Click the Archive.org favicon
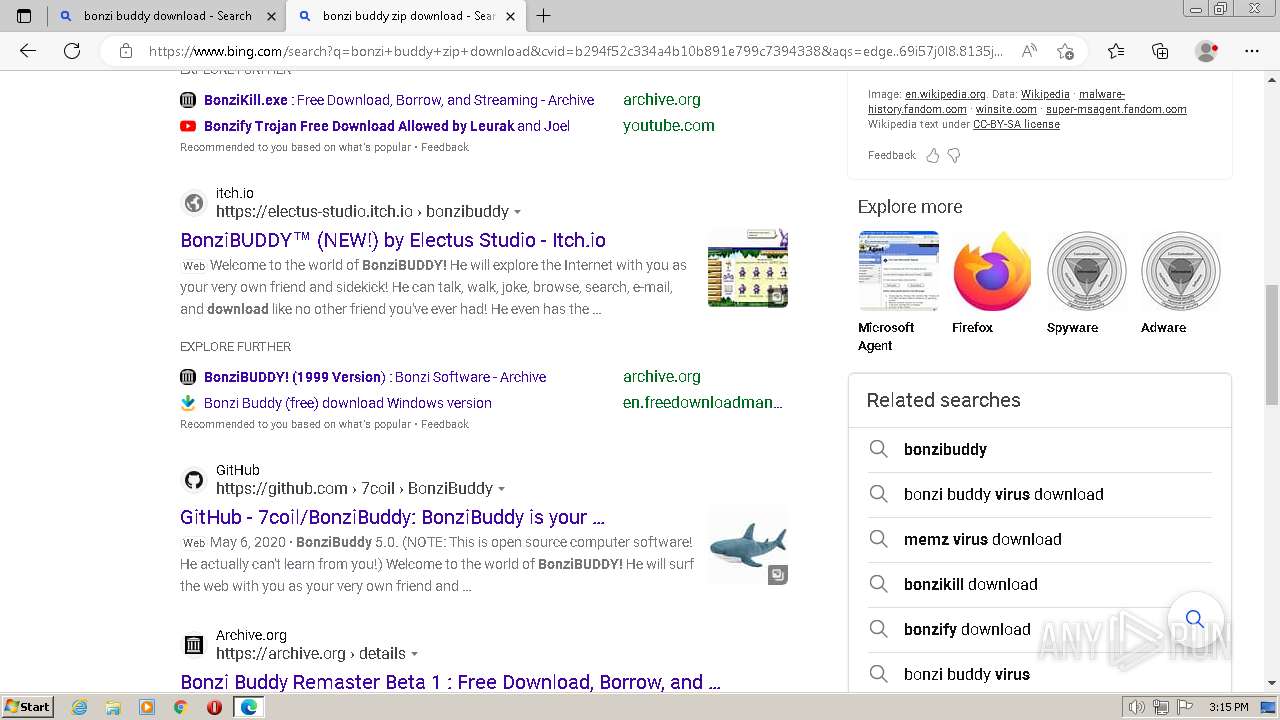 coord(194,645)
